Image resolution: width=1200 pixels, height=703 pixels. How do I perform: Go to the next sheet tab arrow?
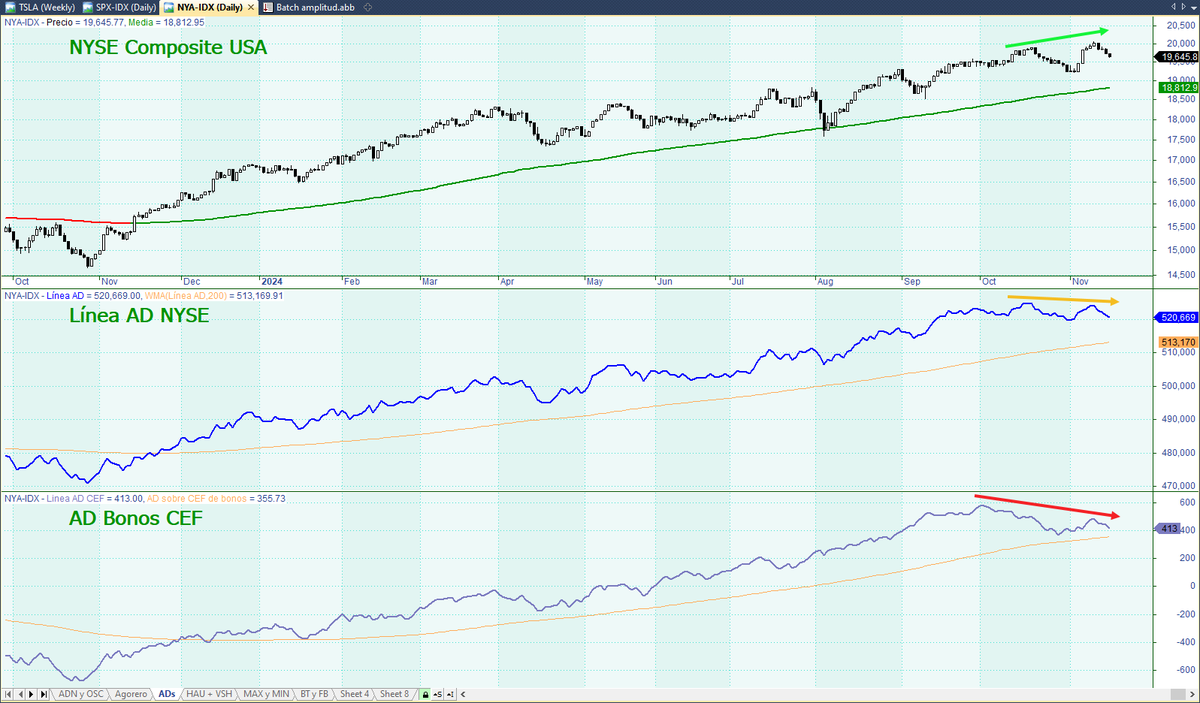tap(31, 693)
